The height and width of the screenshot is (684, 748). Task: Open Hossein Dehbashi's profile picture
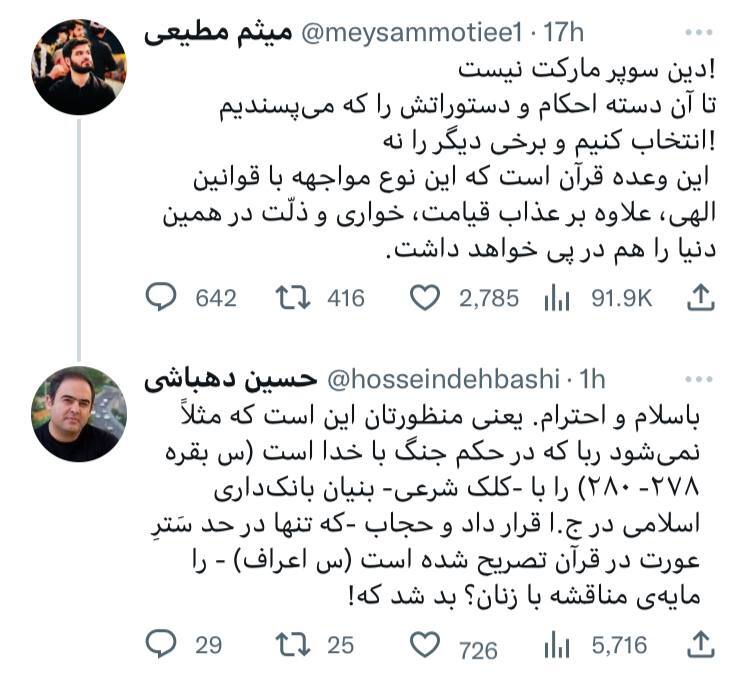(x=80, y=414)
